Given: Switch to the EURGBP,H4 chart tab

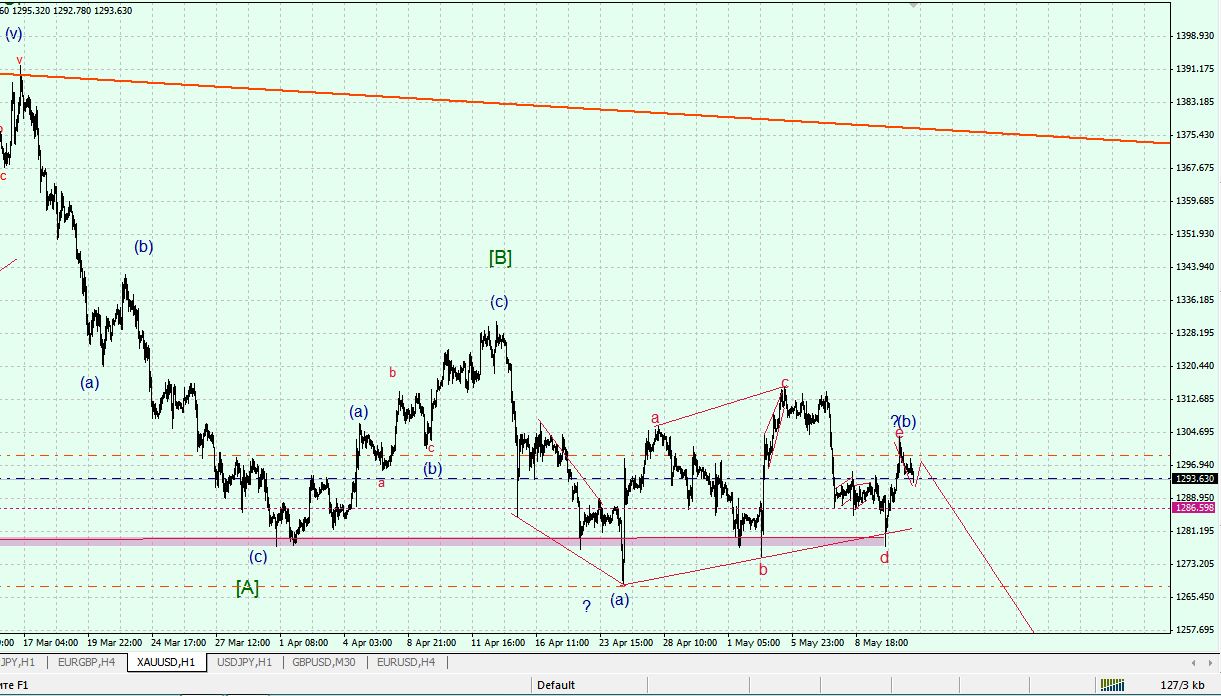Looking at the screenshot, I should pyautogui.click(x=86, y=662).
